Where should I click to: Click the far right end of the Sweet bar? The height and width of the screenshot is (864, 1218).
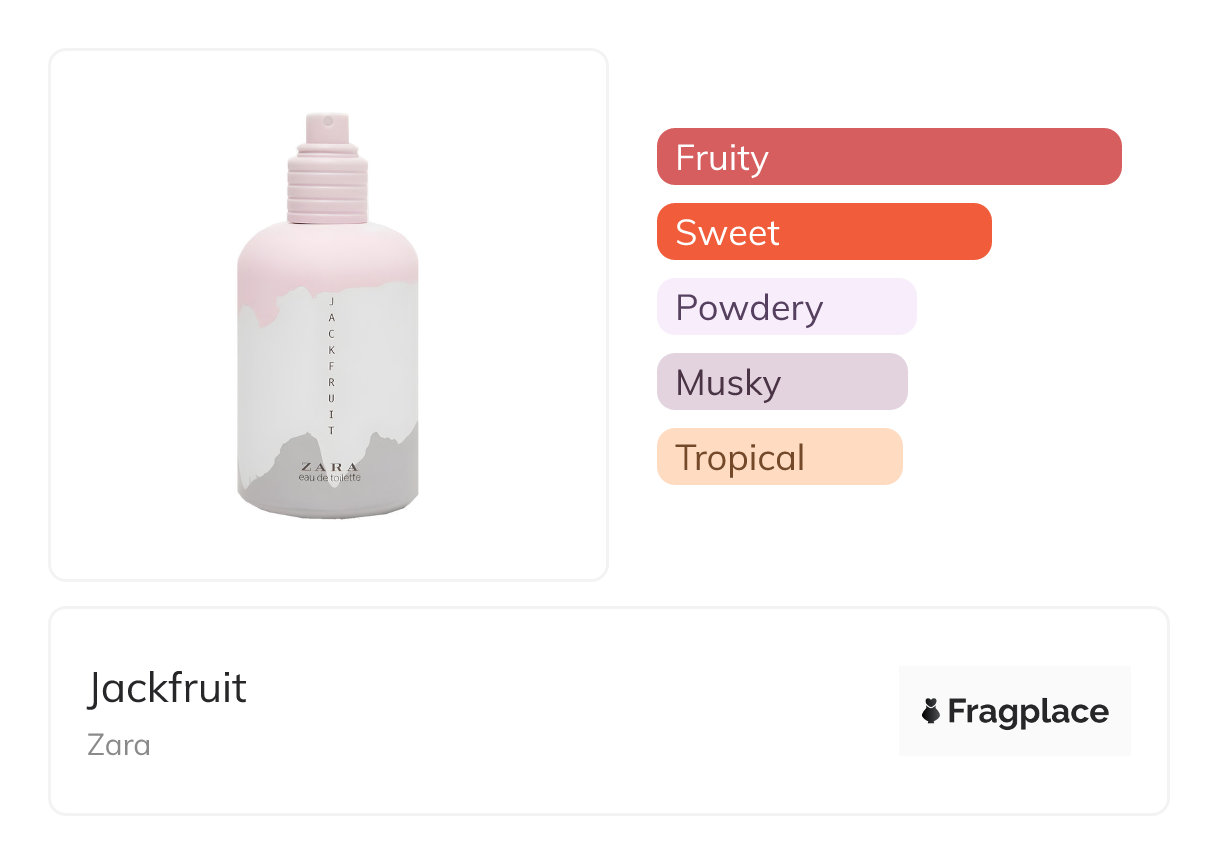978,232
